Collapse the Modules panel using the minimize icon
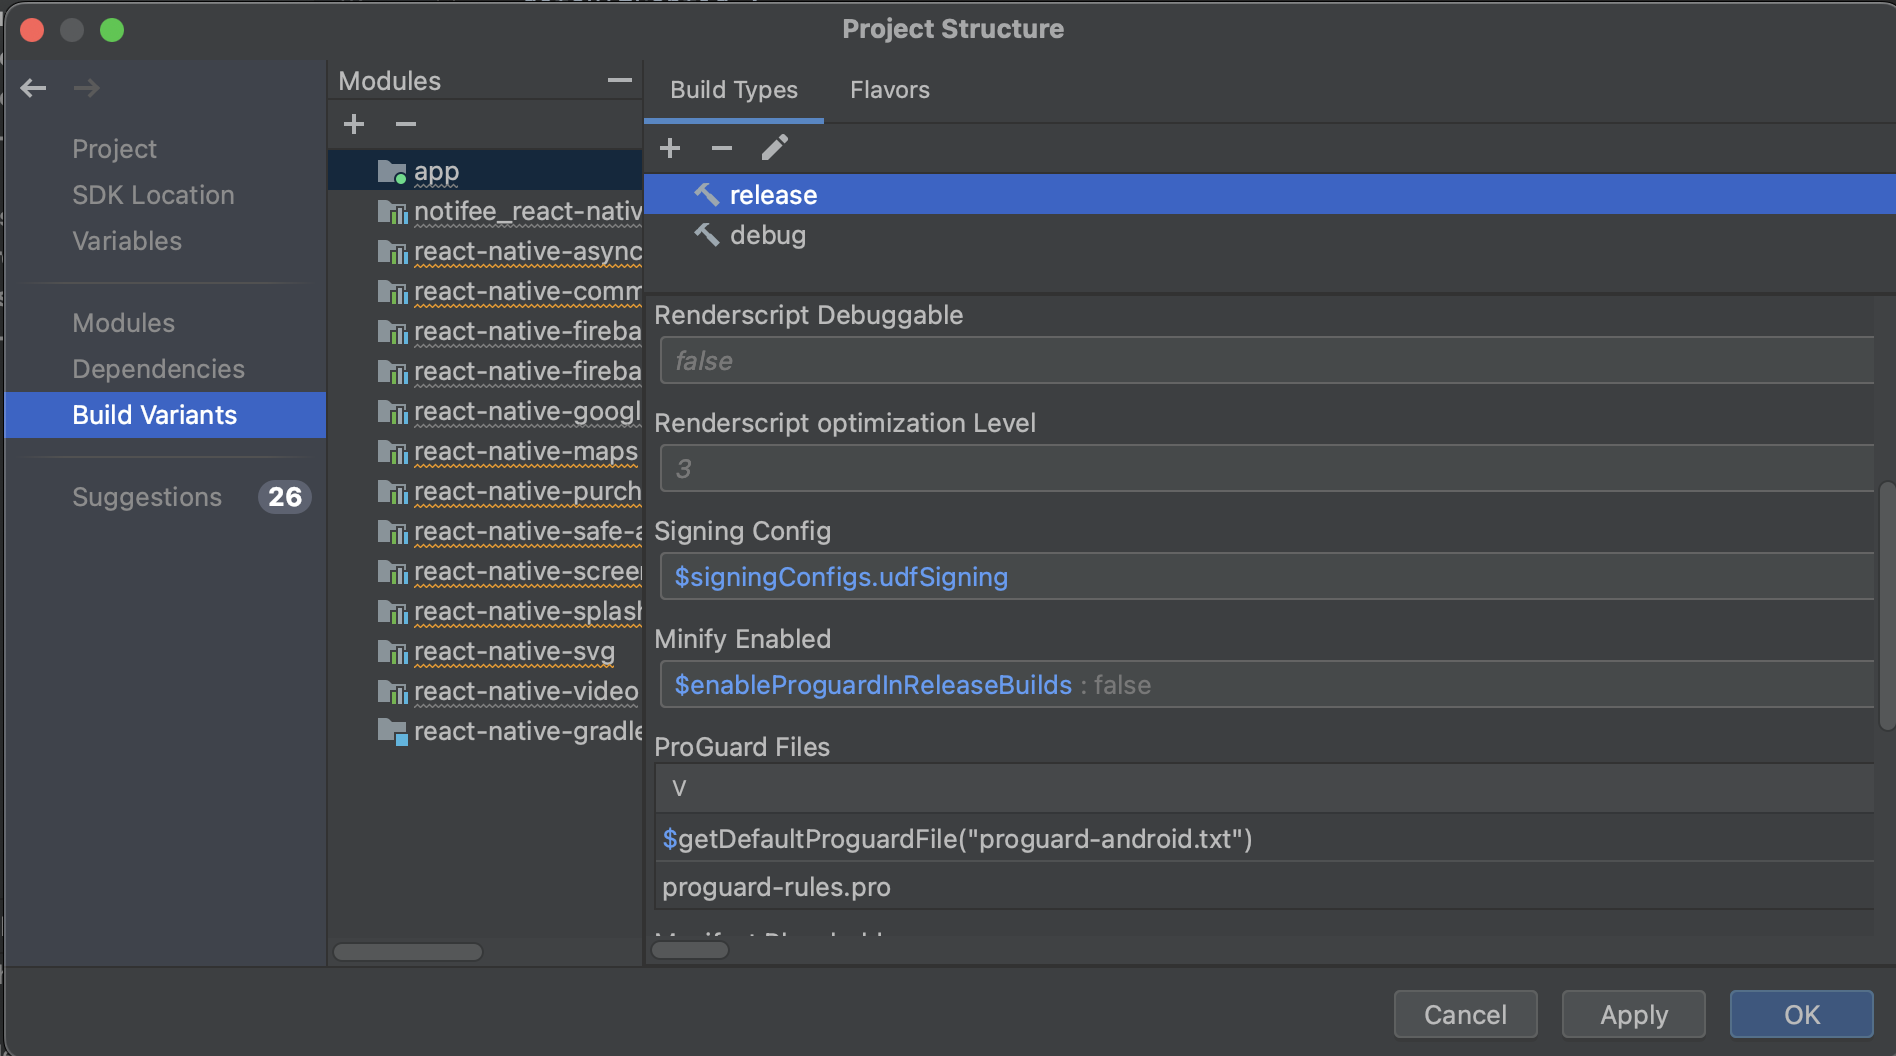 [619, 80]
